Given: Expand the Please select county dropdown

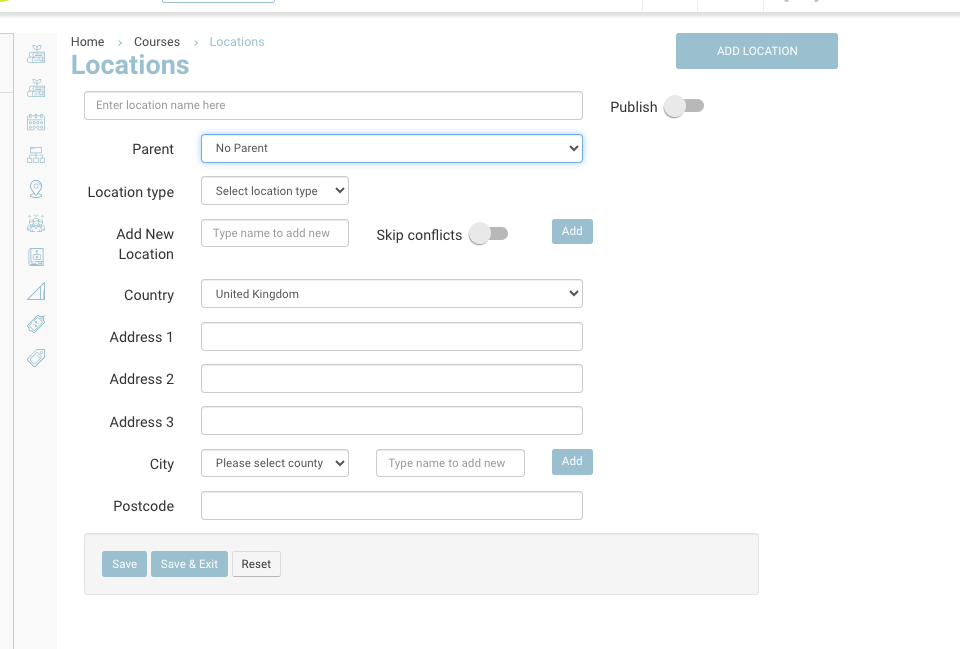Looking at the screenshot, I should (x=274, y=463).
